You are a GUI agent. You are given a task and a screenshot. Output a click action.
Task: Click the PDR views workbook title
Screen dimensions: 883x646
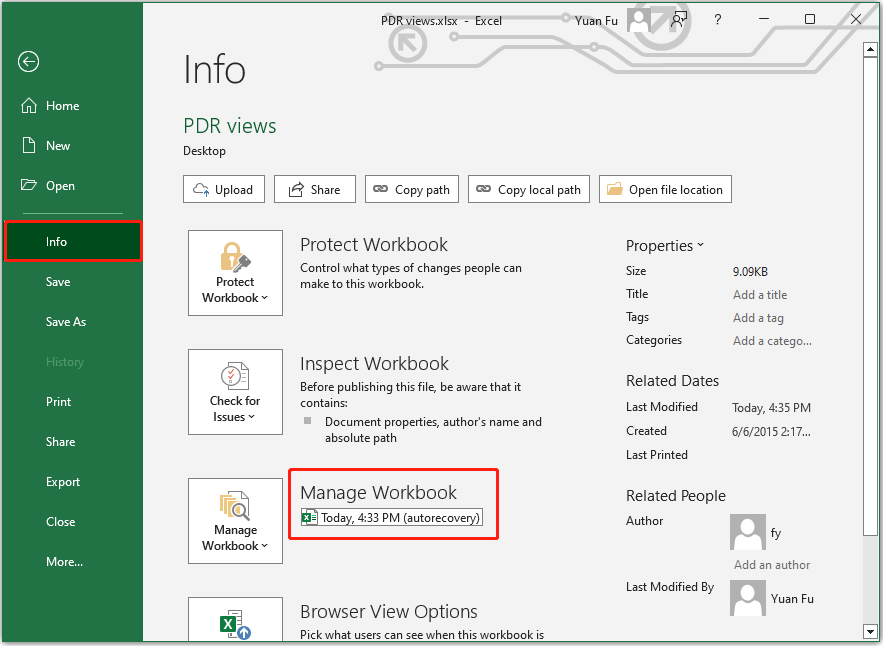click(230, 126)
